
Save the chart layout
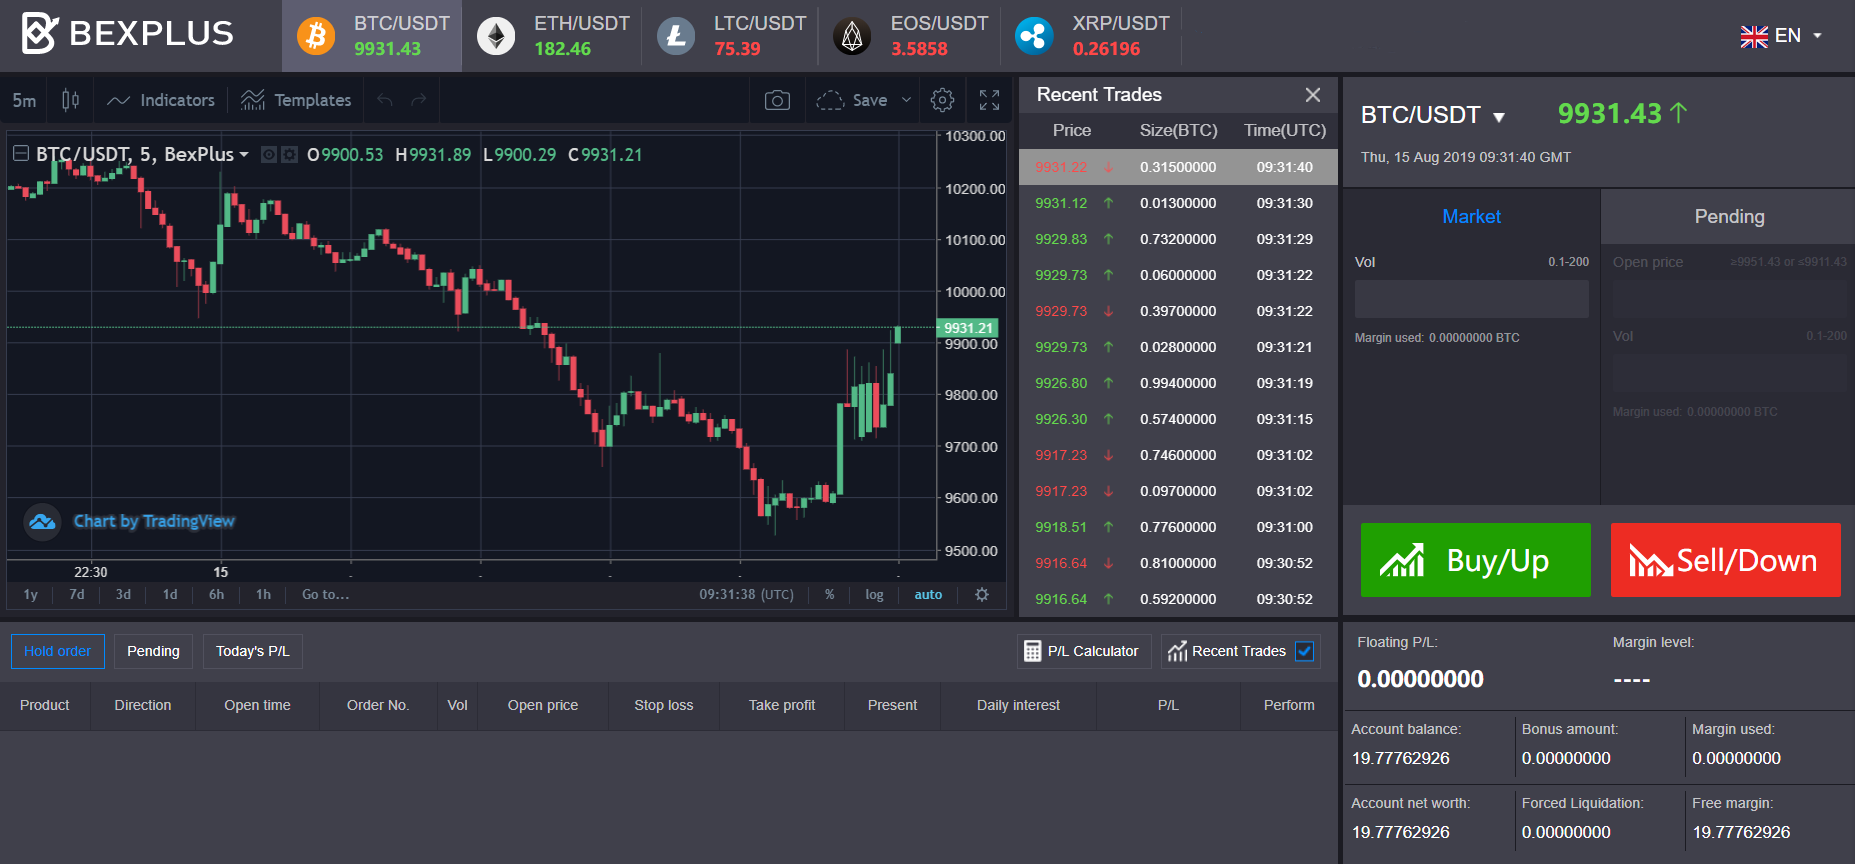tap(852, 100)
